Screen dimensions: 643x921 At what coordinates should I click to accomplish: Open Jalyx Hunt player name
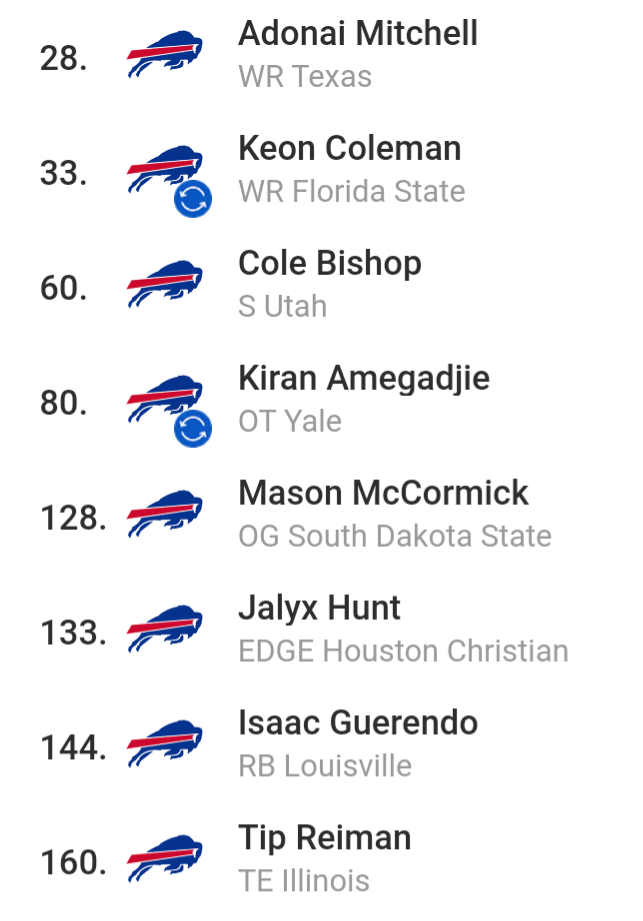(319, 608)
